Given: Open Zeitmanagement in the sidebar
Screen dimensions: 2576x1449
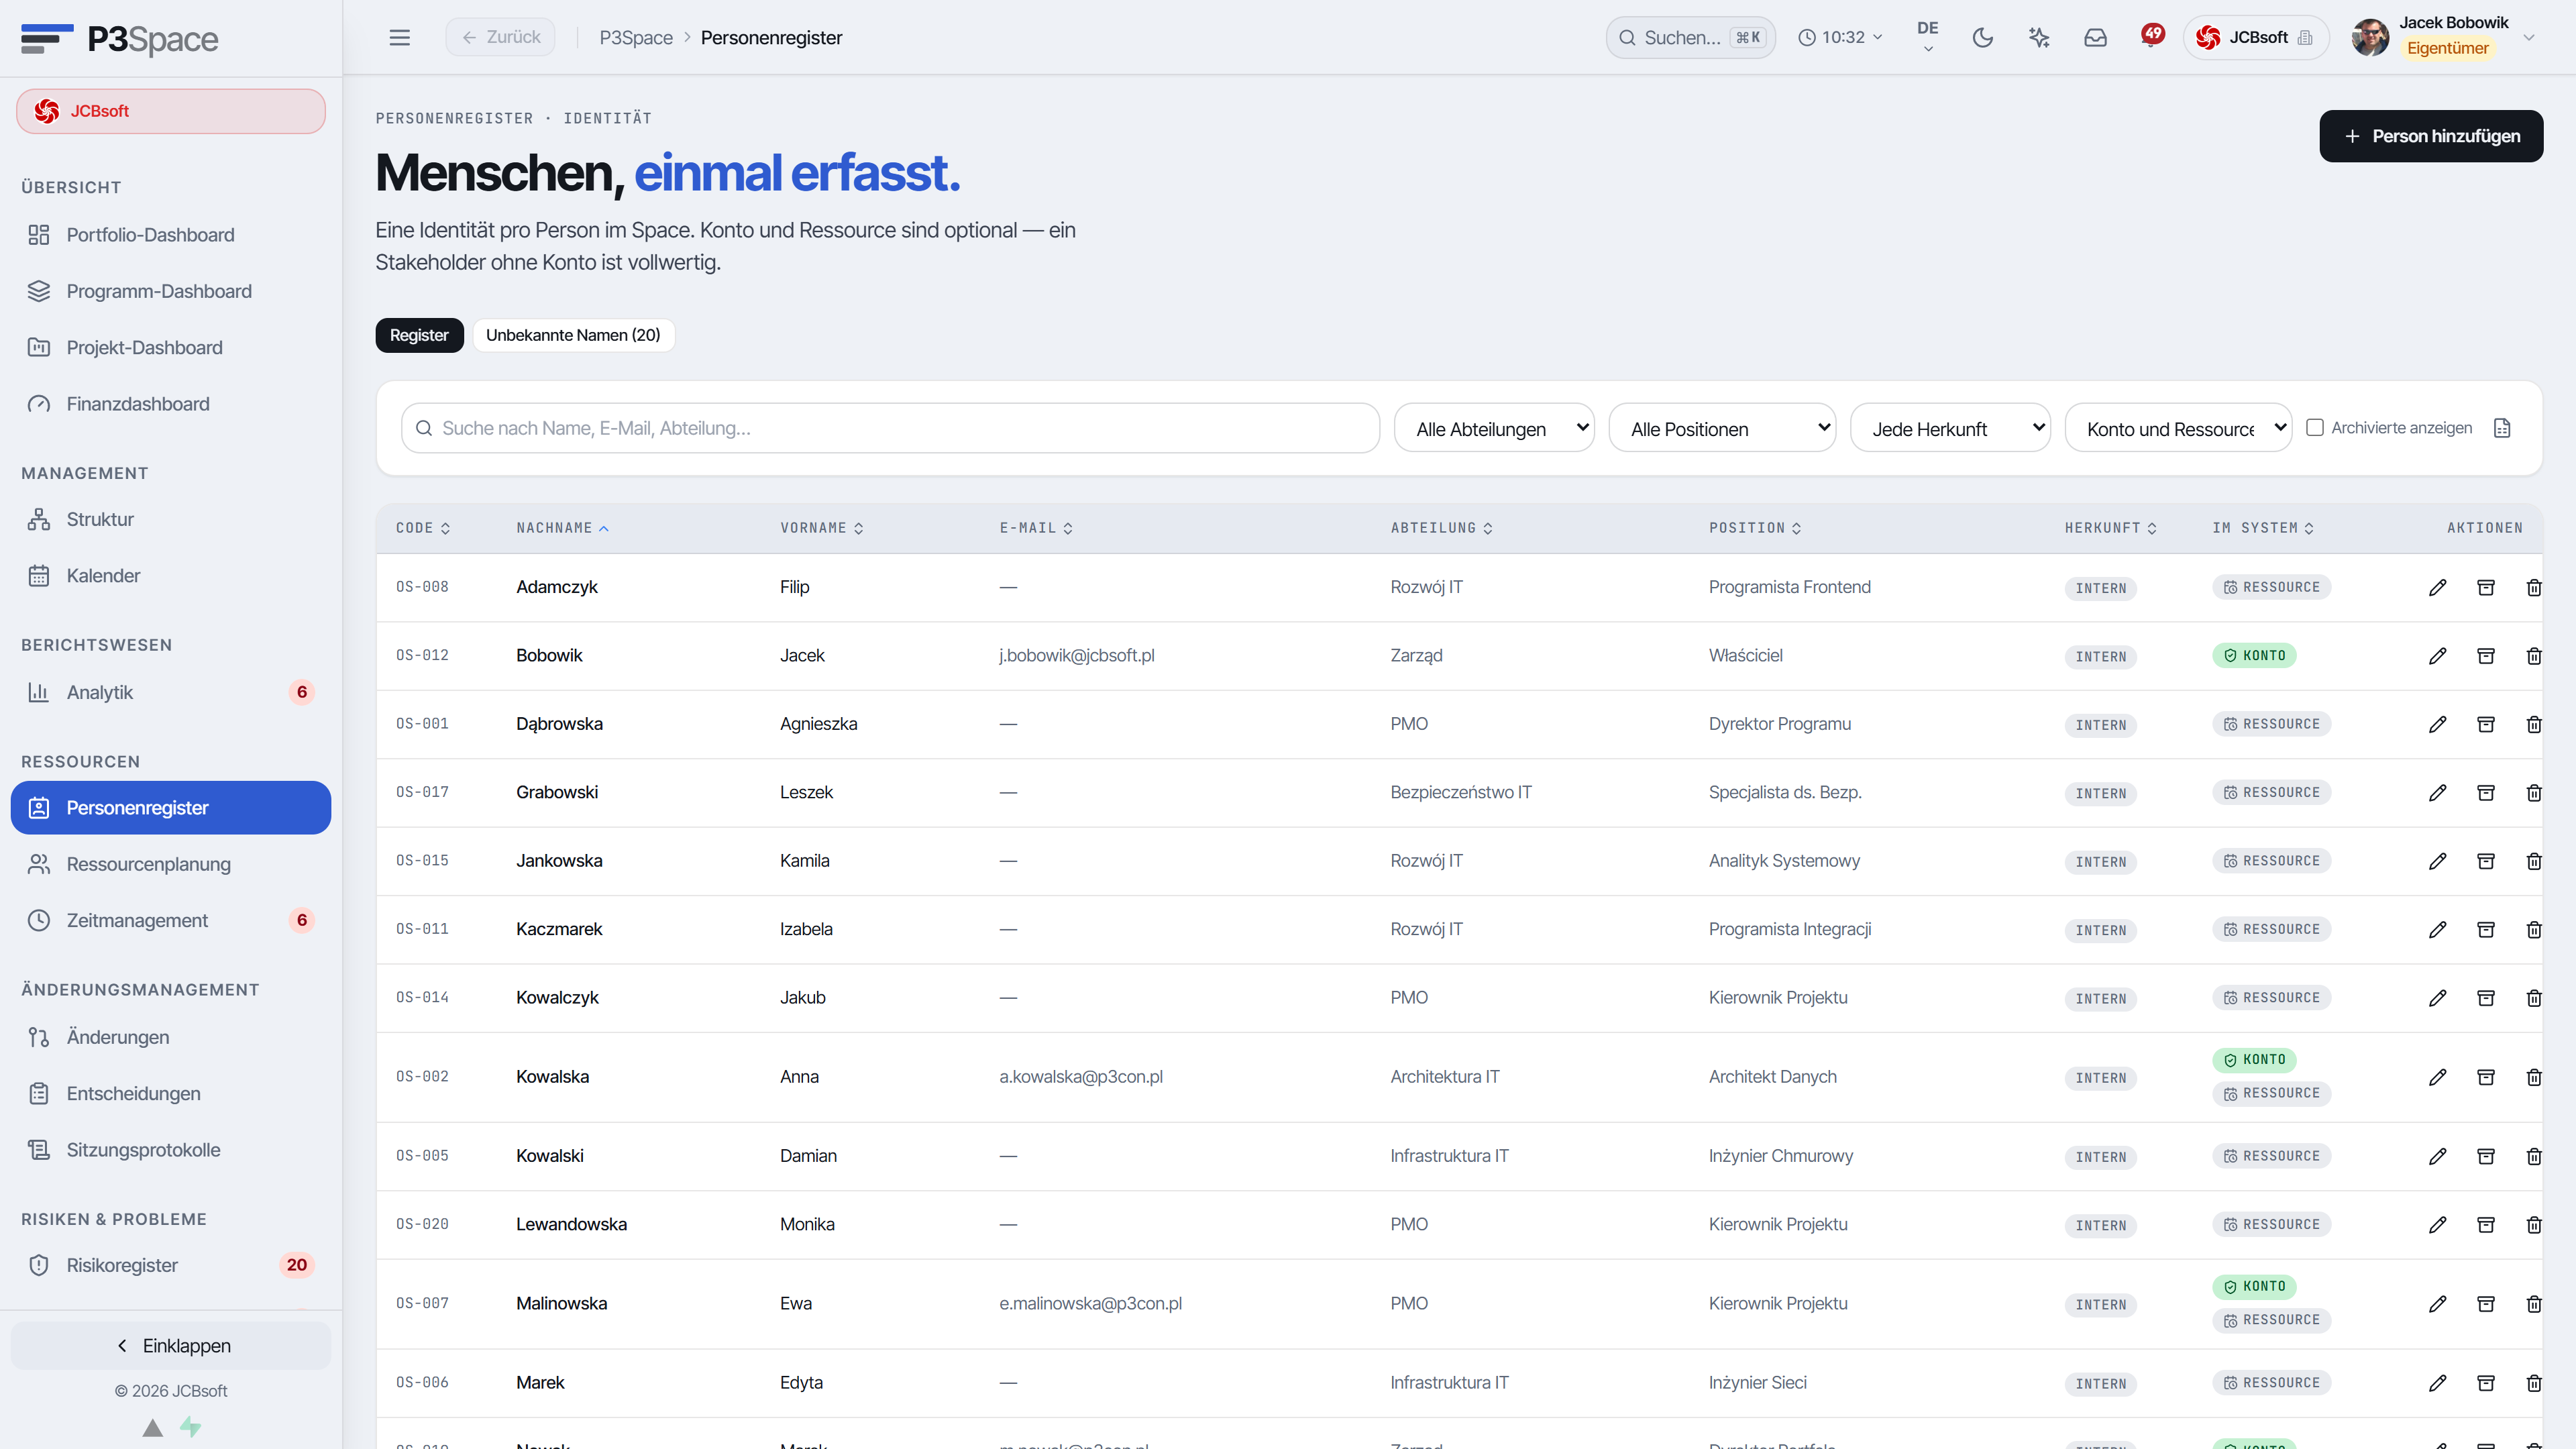Looking at the screenshot, I should 171,920.
